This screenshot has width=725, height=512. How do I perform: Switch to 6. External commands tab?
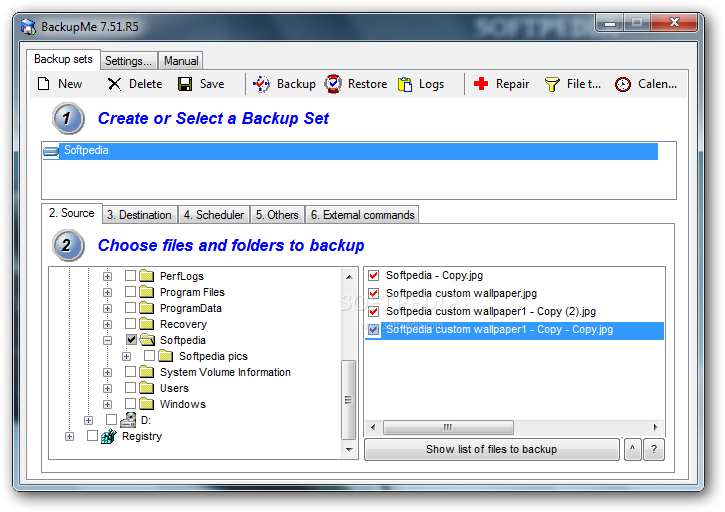point(362,215)
